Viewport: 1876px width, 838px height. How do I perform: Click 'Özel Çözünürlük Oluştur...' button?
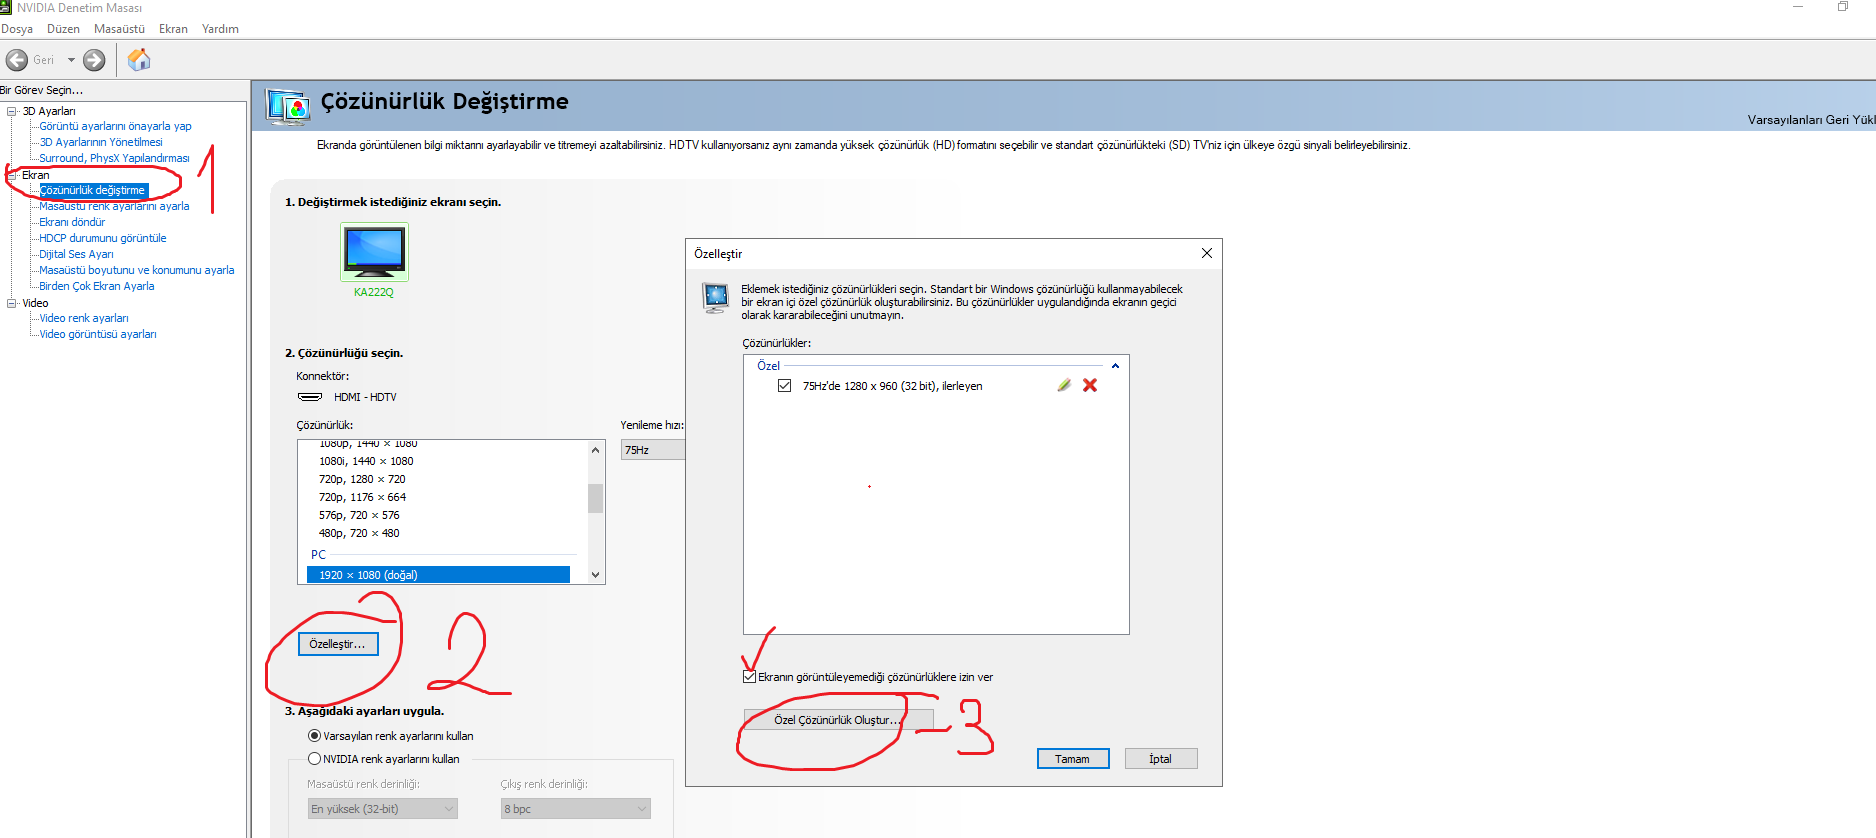(x=838, y=720)
